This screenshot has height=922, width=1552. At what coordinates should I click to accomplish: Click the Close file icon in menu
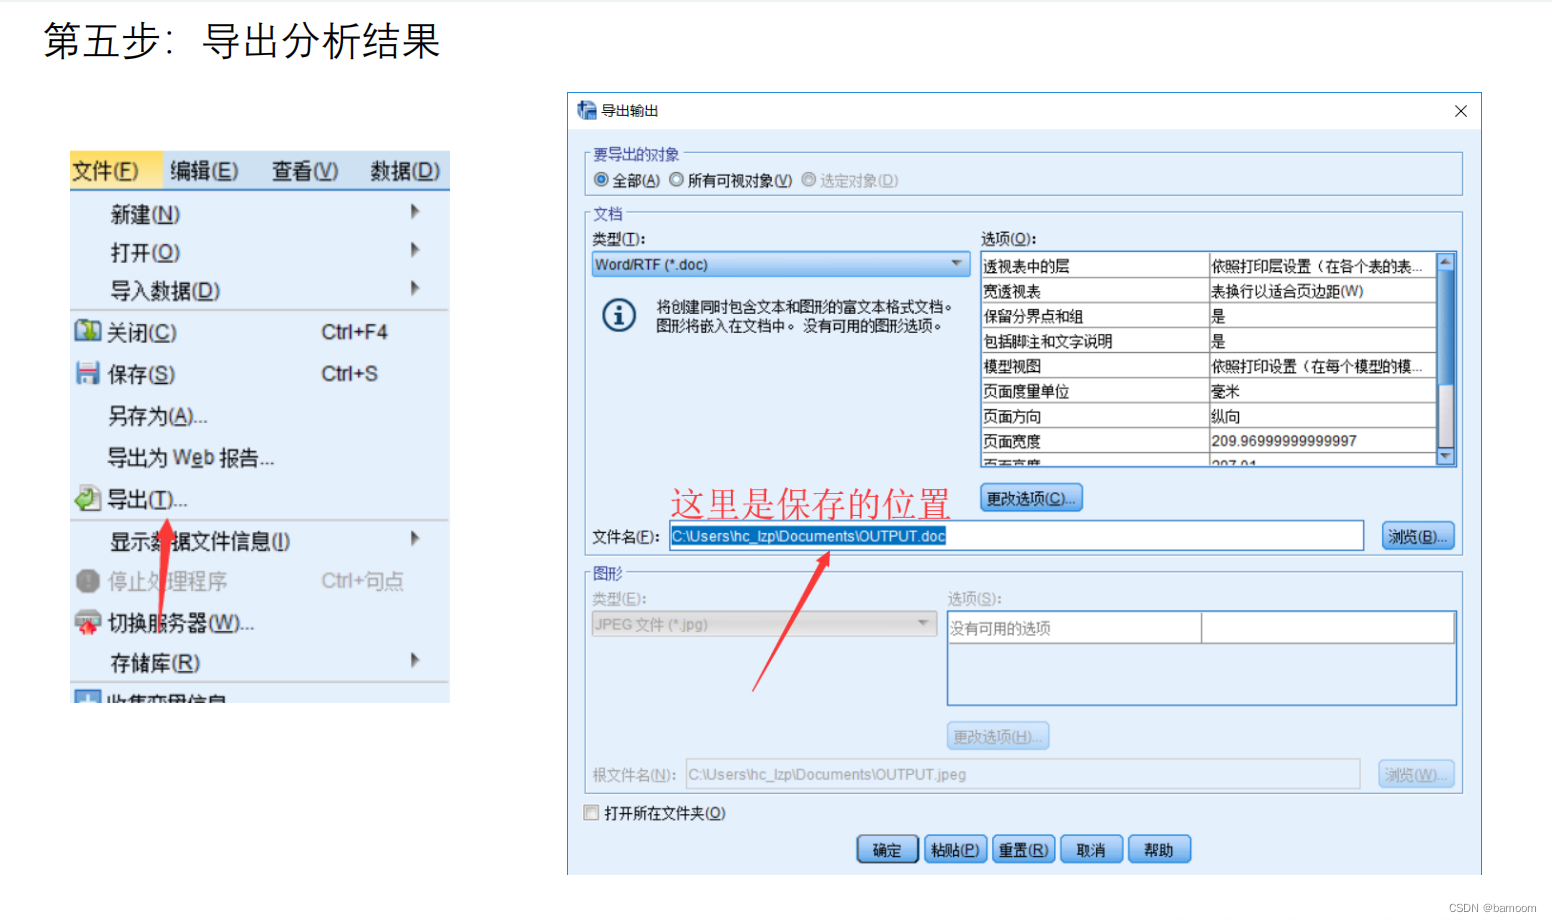[88, 330]
